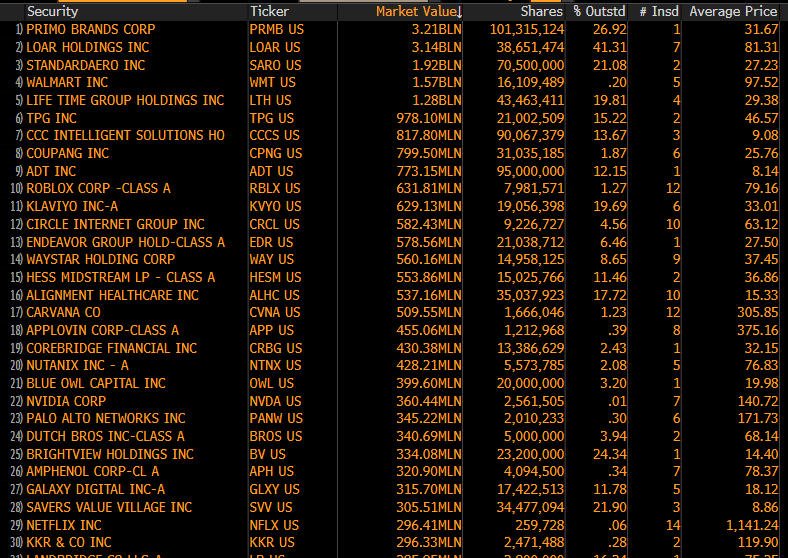Click average price 375.16 for Applovin
Viewport: 788px width, 558px height.
tap(758, 330)
